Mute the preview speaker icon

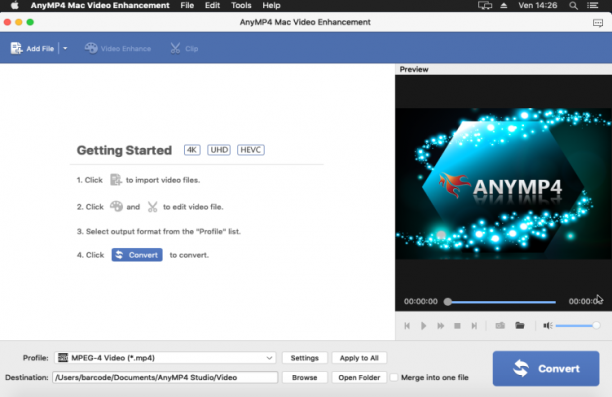click(548, 326)
